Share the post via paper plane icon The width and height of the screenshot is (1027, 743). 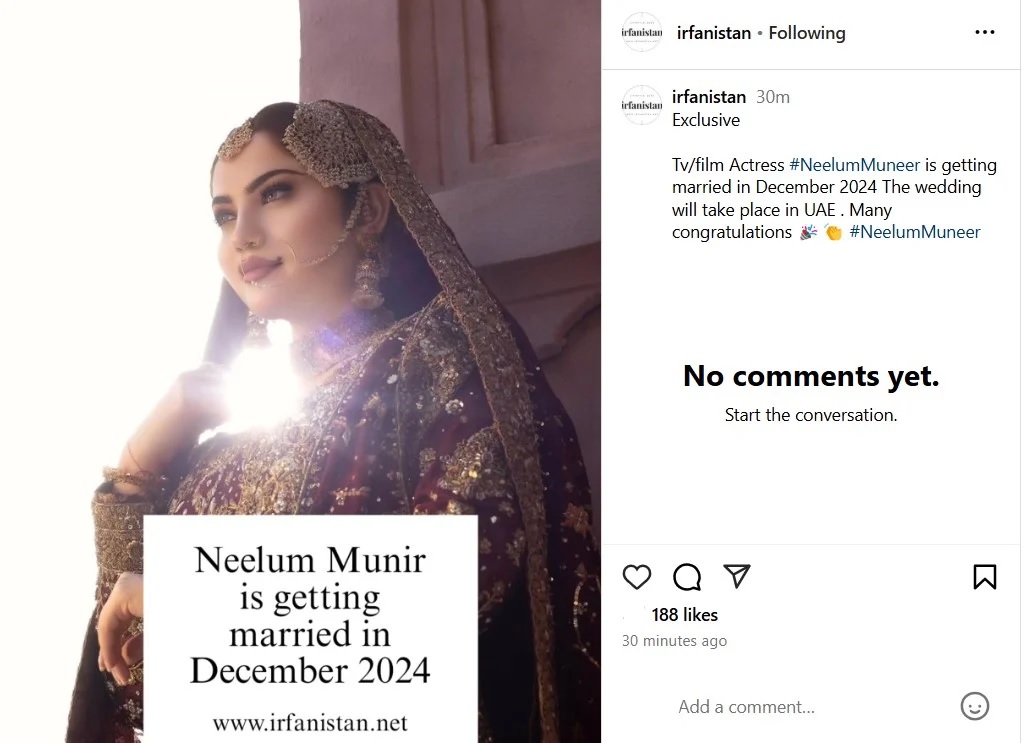737,576
